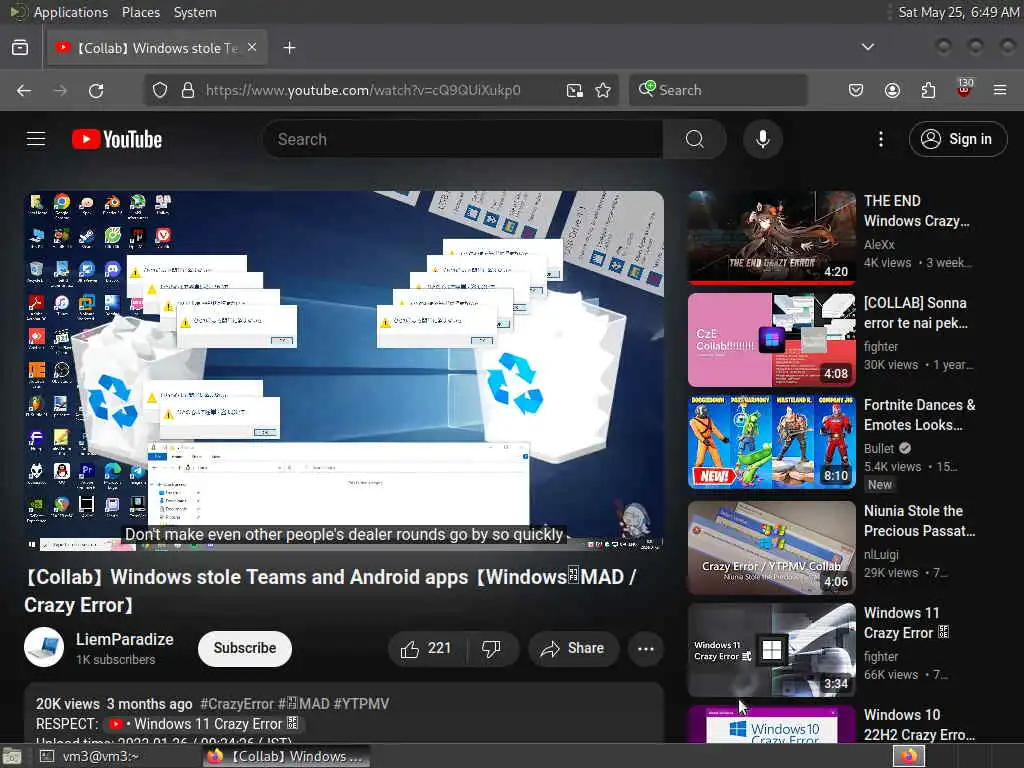
Task: Focus the browser Search box
Action: 718,90
